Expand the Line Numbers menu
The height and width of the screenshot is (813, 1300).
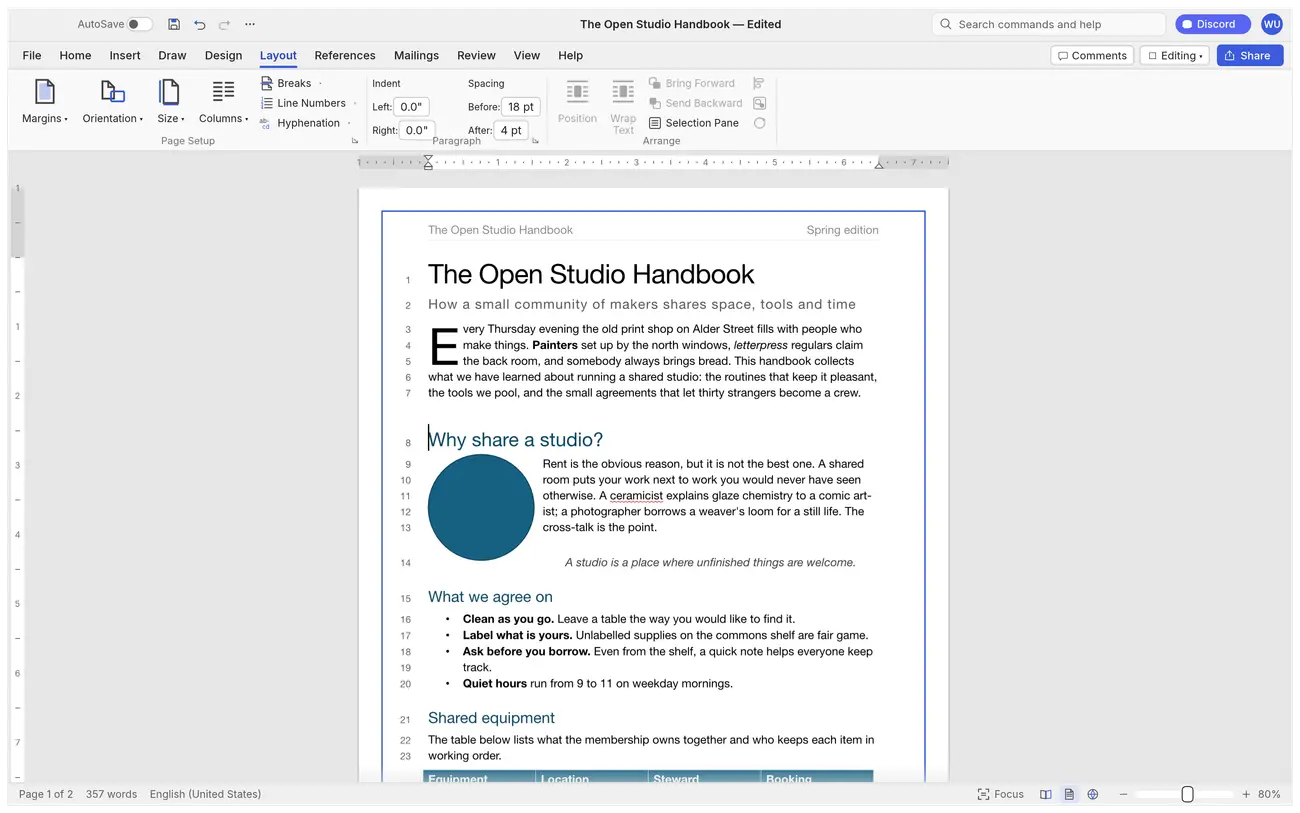[x=308, y=103]
